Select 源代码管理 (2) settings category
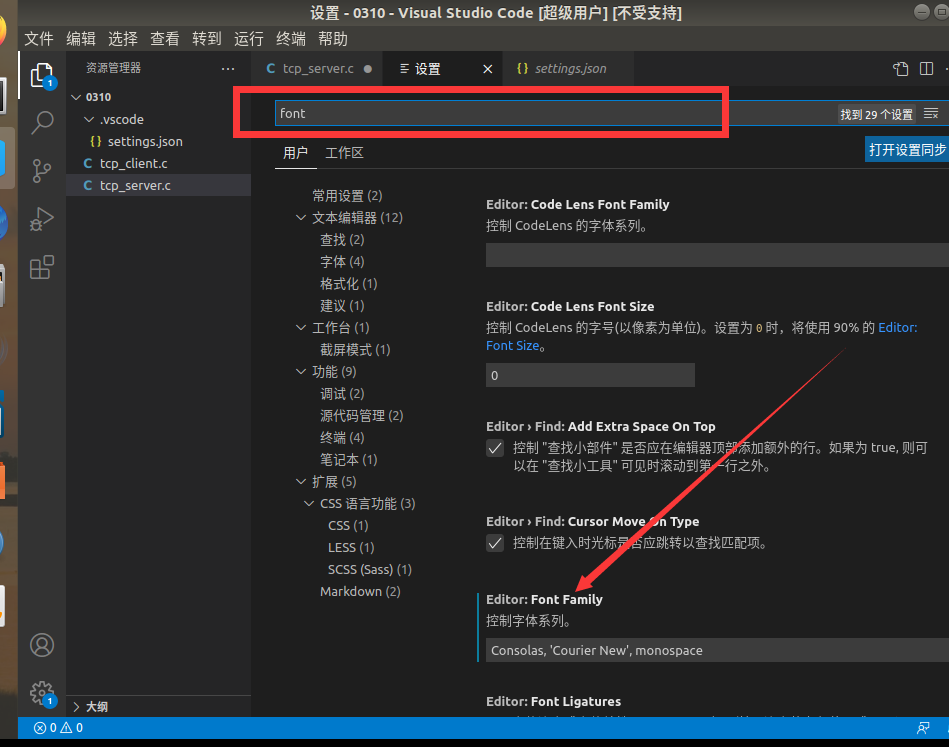949x747 pixels. pos(361,415)
